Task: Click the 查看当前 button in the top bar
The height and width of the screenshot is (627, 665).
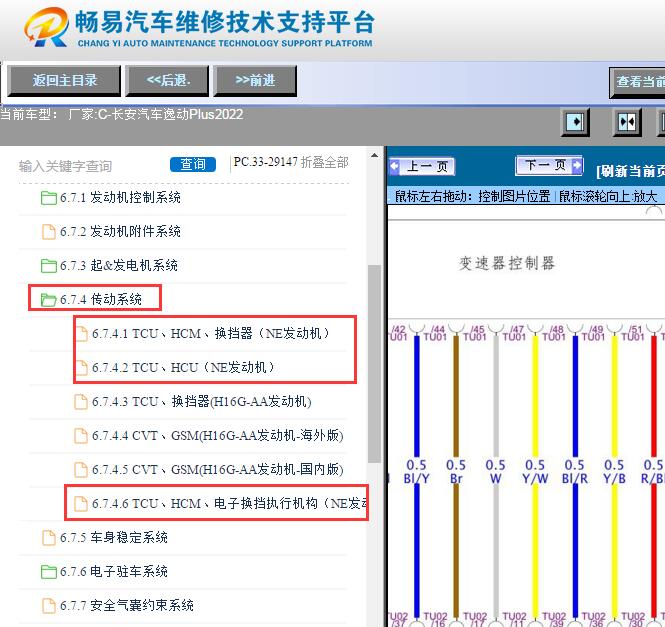Action: pyautogui.click(x=637, y=82)
